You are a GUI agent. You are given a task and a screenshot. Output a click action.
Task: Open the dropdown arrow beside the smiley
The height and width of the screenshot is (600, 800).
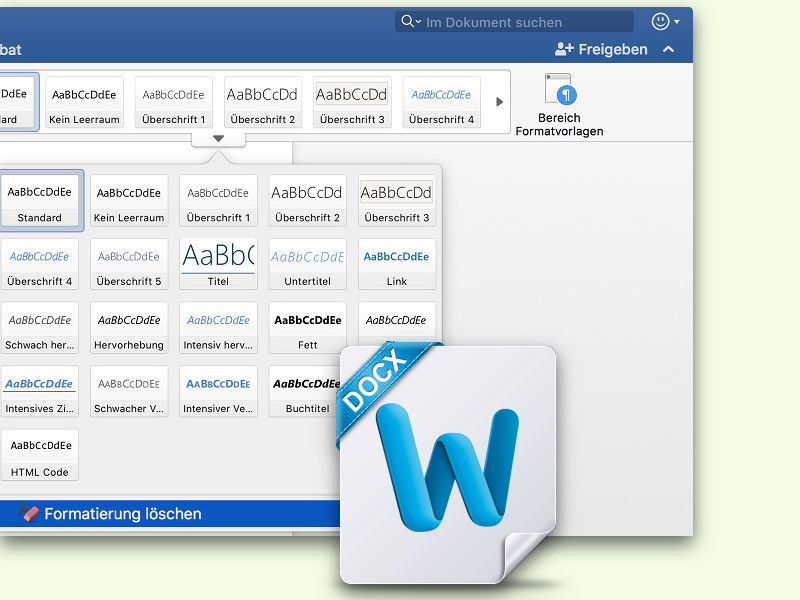coord(677,22)
